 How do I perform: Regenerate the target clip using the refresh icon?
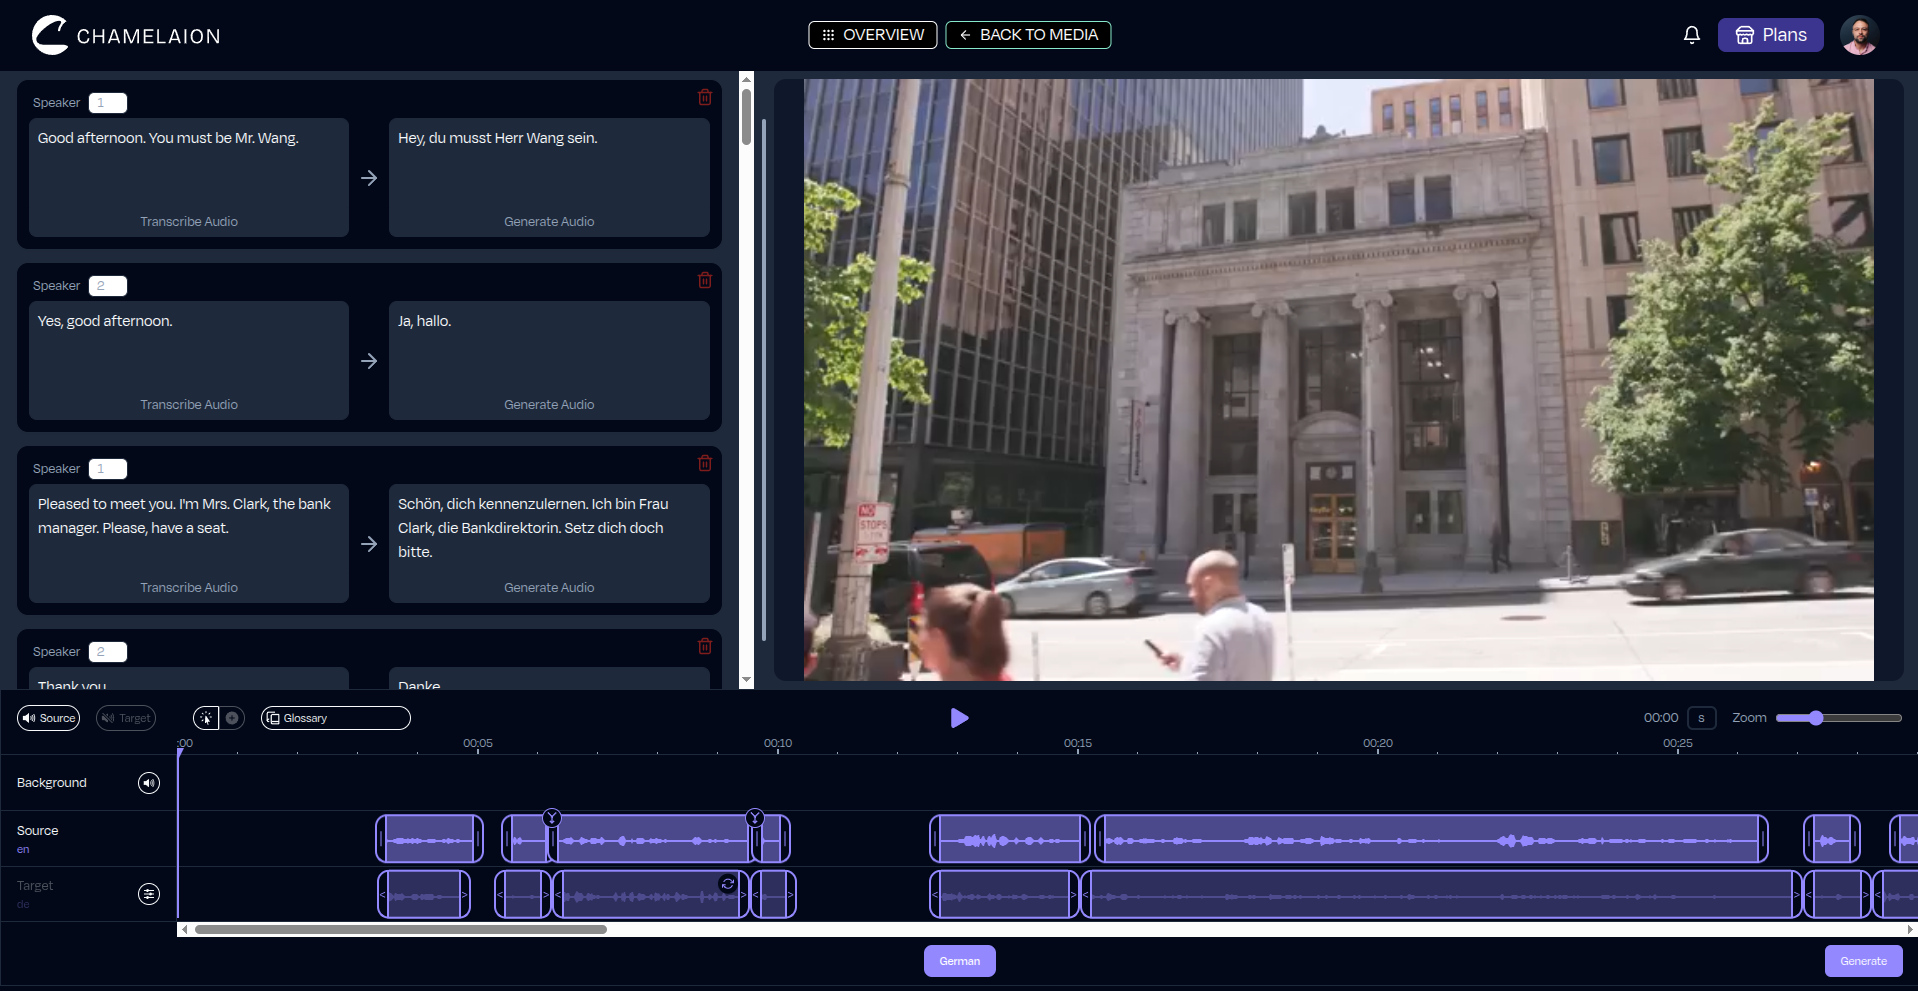click(x=728, y=884)
